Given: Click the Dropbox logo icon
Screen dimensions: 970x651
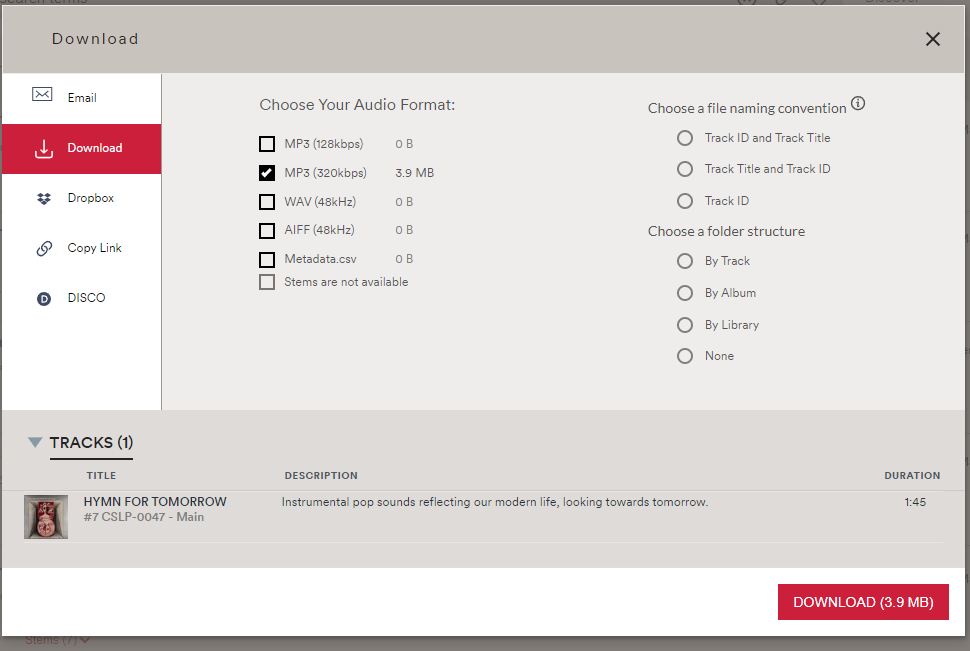Looking at the screenshot, I should 44,199.
